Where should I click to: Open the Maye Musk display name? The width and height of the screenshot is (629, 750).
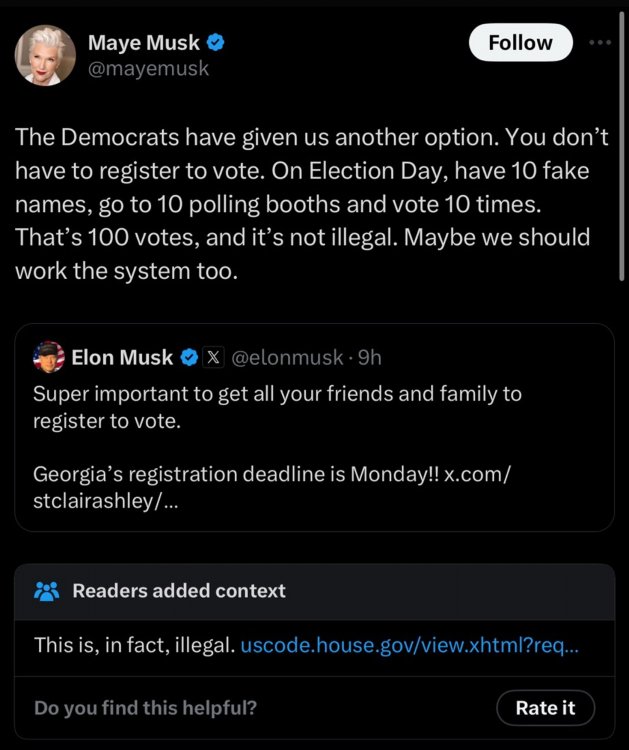point(144,43)
